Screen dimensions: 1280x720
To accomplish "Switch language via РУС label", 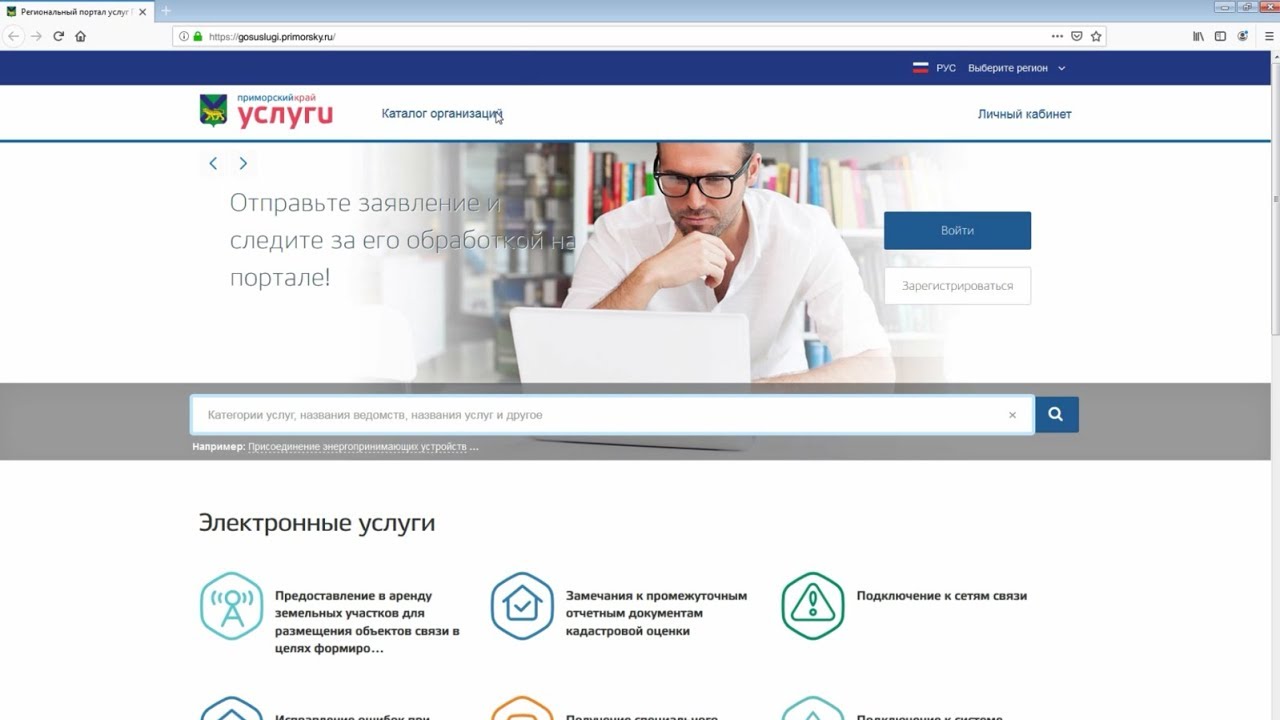I will pyautogui.click(x=946, y=68).
